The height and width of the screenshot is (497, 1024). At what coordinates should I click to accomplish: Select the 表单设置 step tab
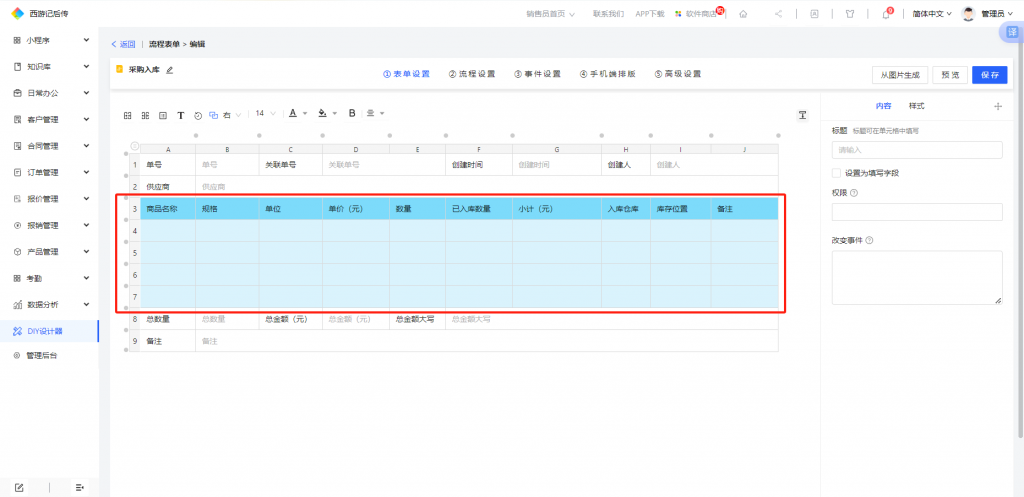click(x=406, y=74)
